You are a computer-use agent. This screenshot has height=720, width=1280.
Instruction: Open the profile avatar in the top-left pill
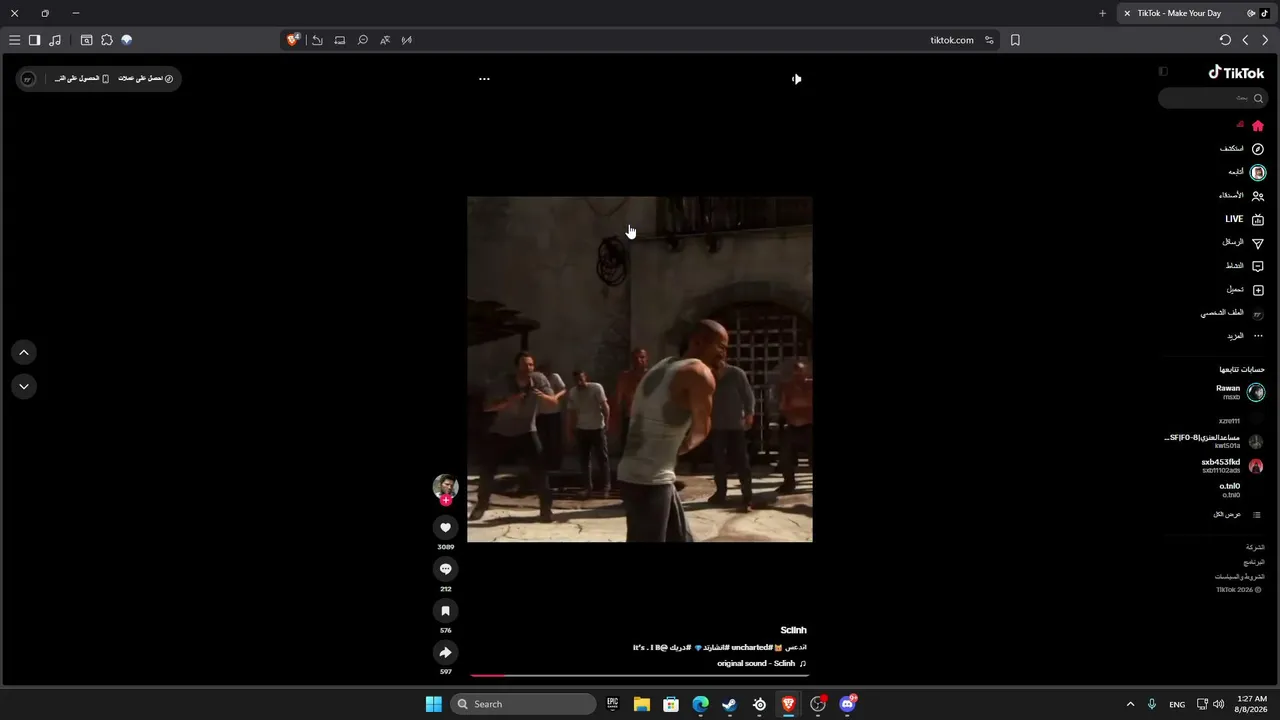click(28, 78)
